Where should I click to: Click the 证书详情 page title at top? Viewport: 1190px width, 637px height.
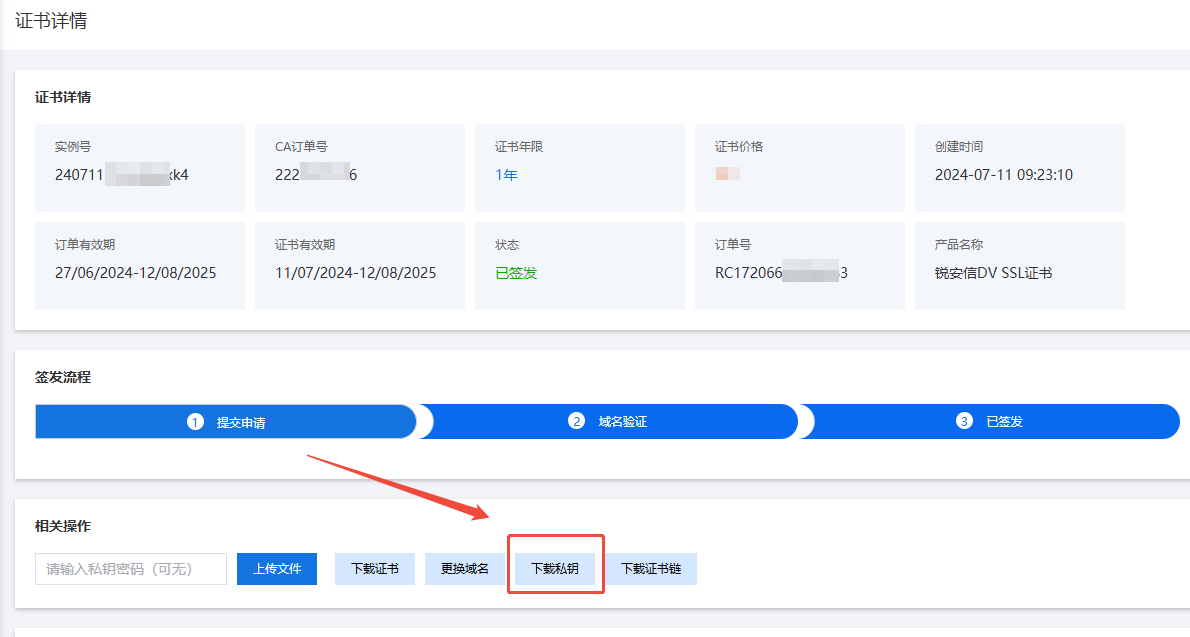(x=51, y=21)
